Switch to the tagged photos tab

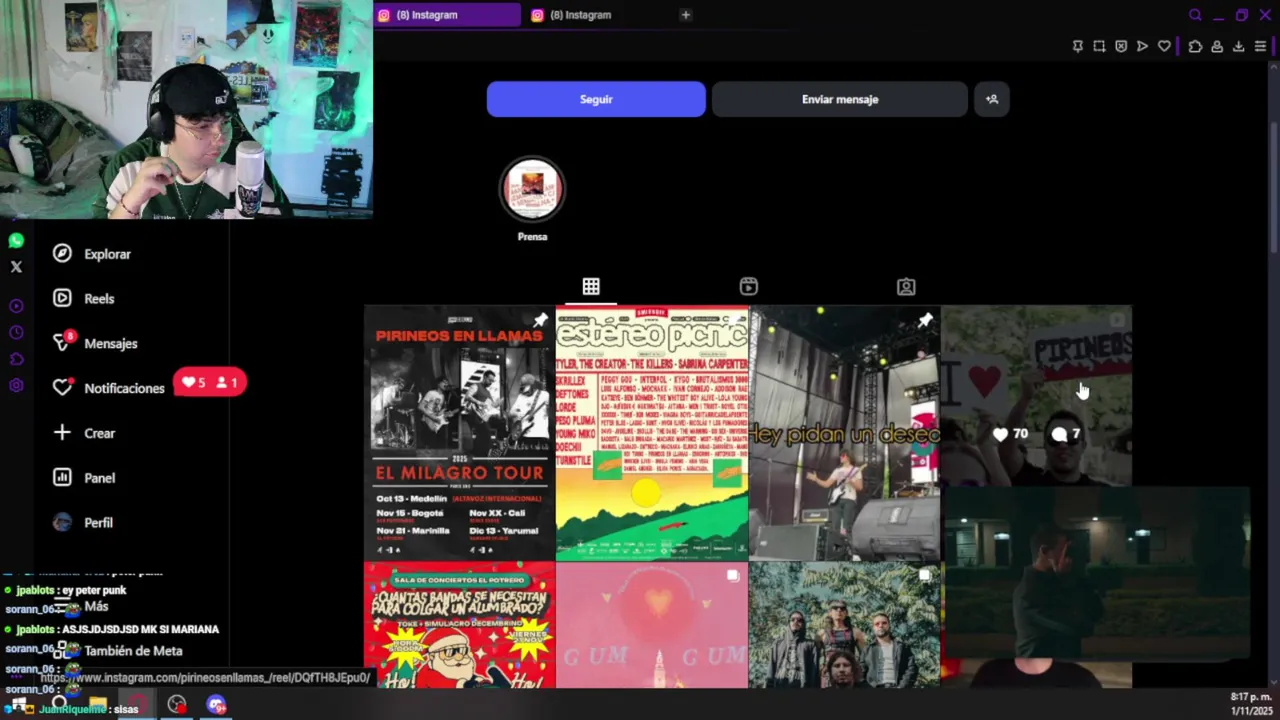click(x=906, y=287)
